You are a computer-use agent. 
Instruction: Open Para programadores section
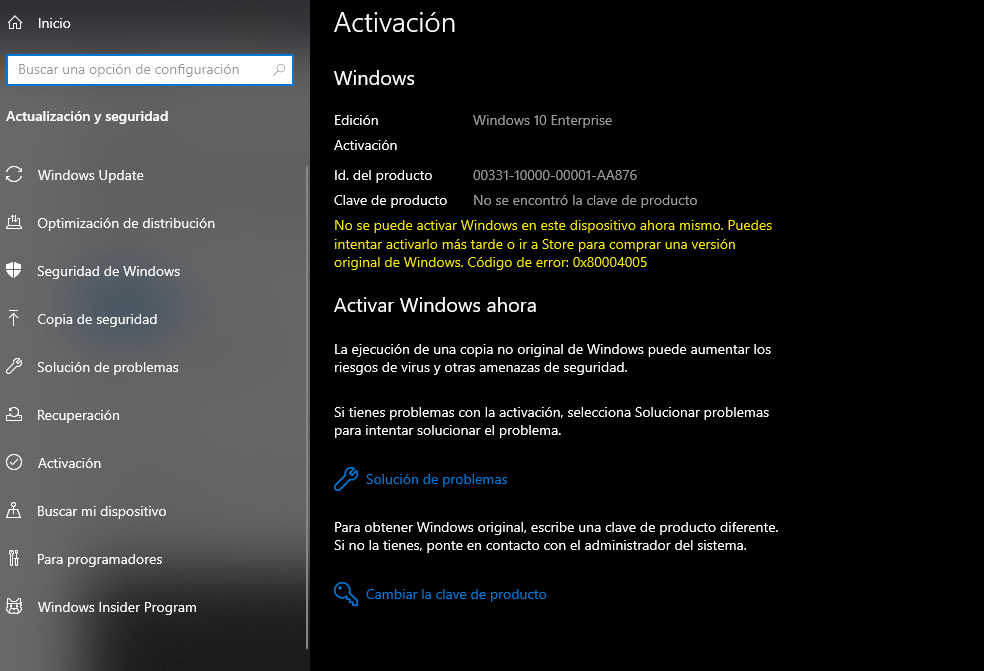pos(100,559)
